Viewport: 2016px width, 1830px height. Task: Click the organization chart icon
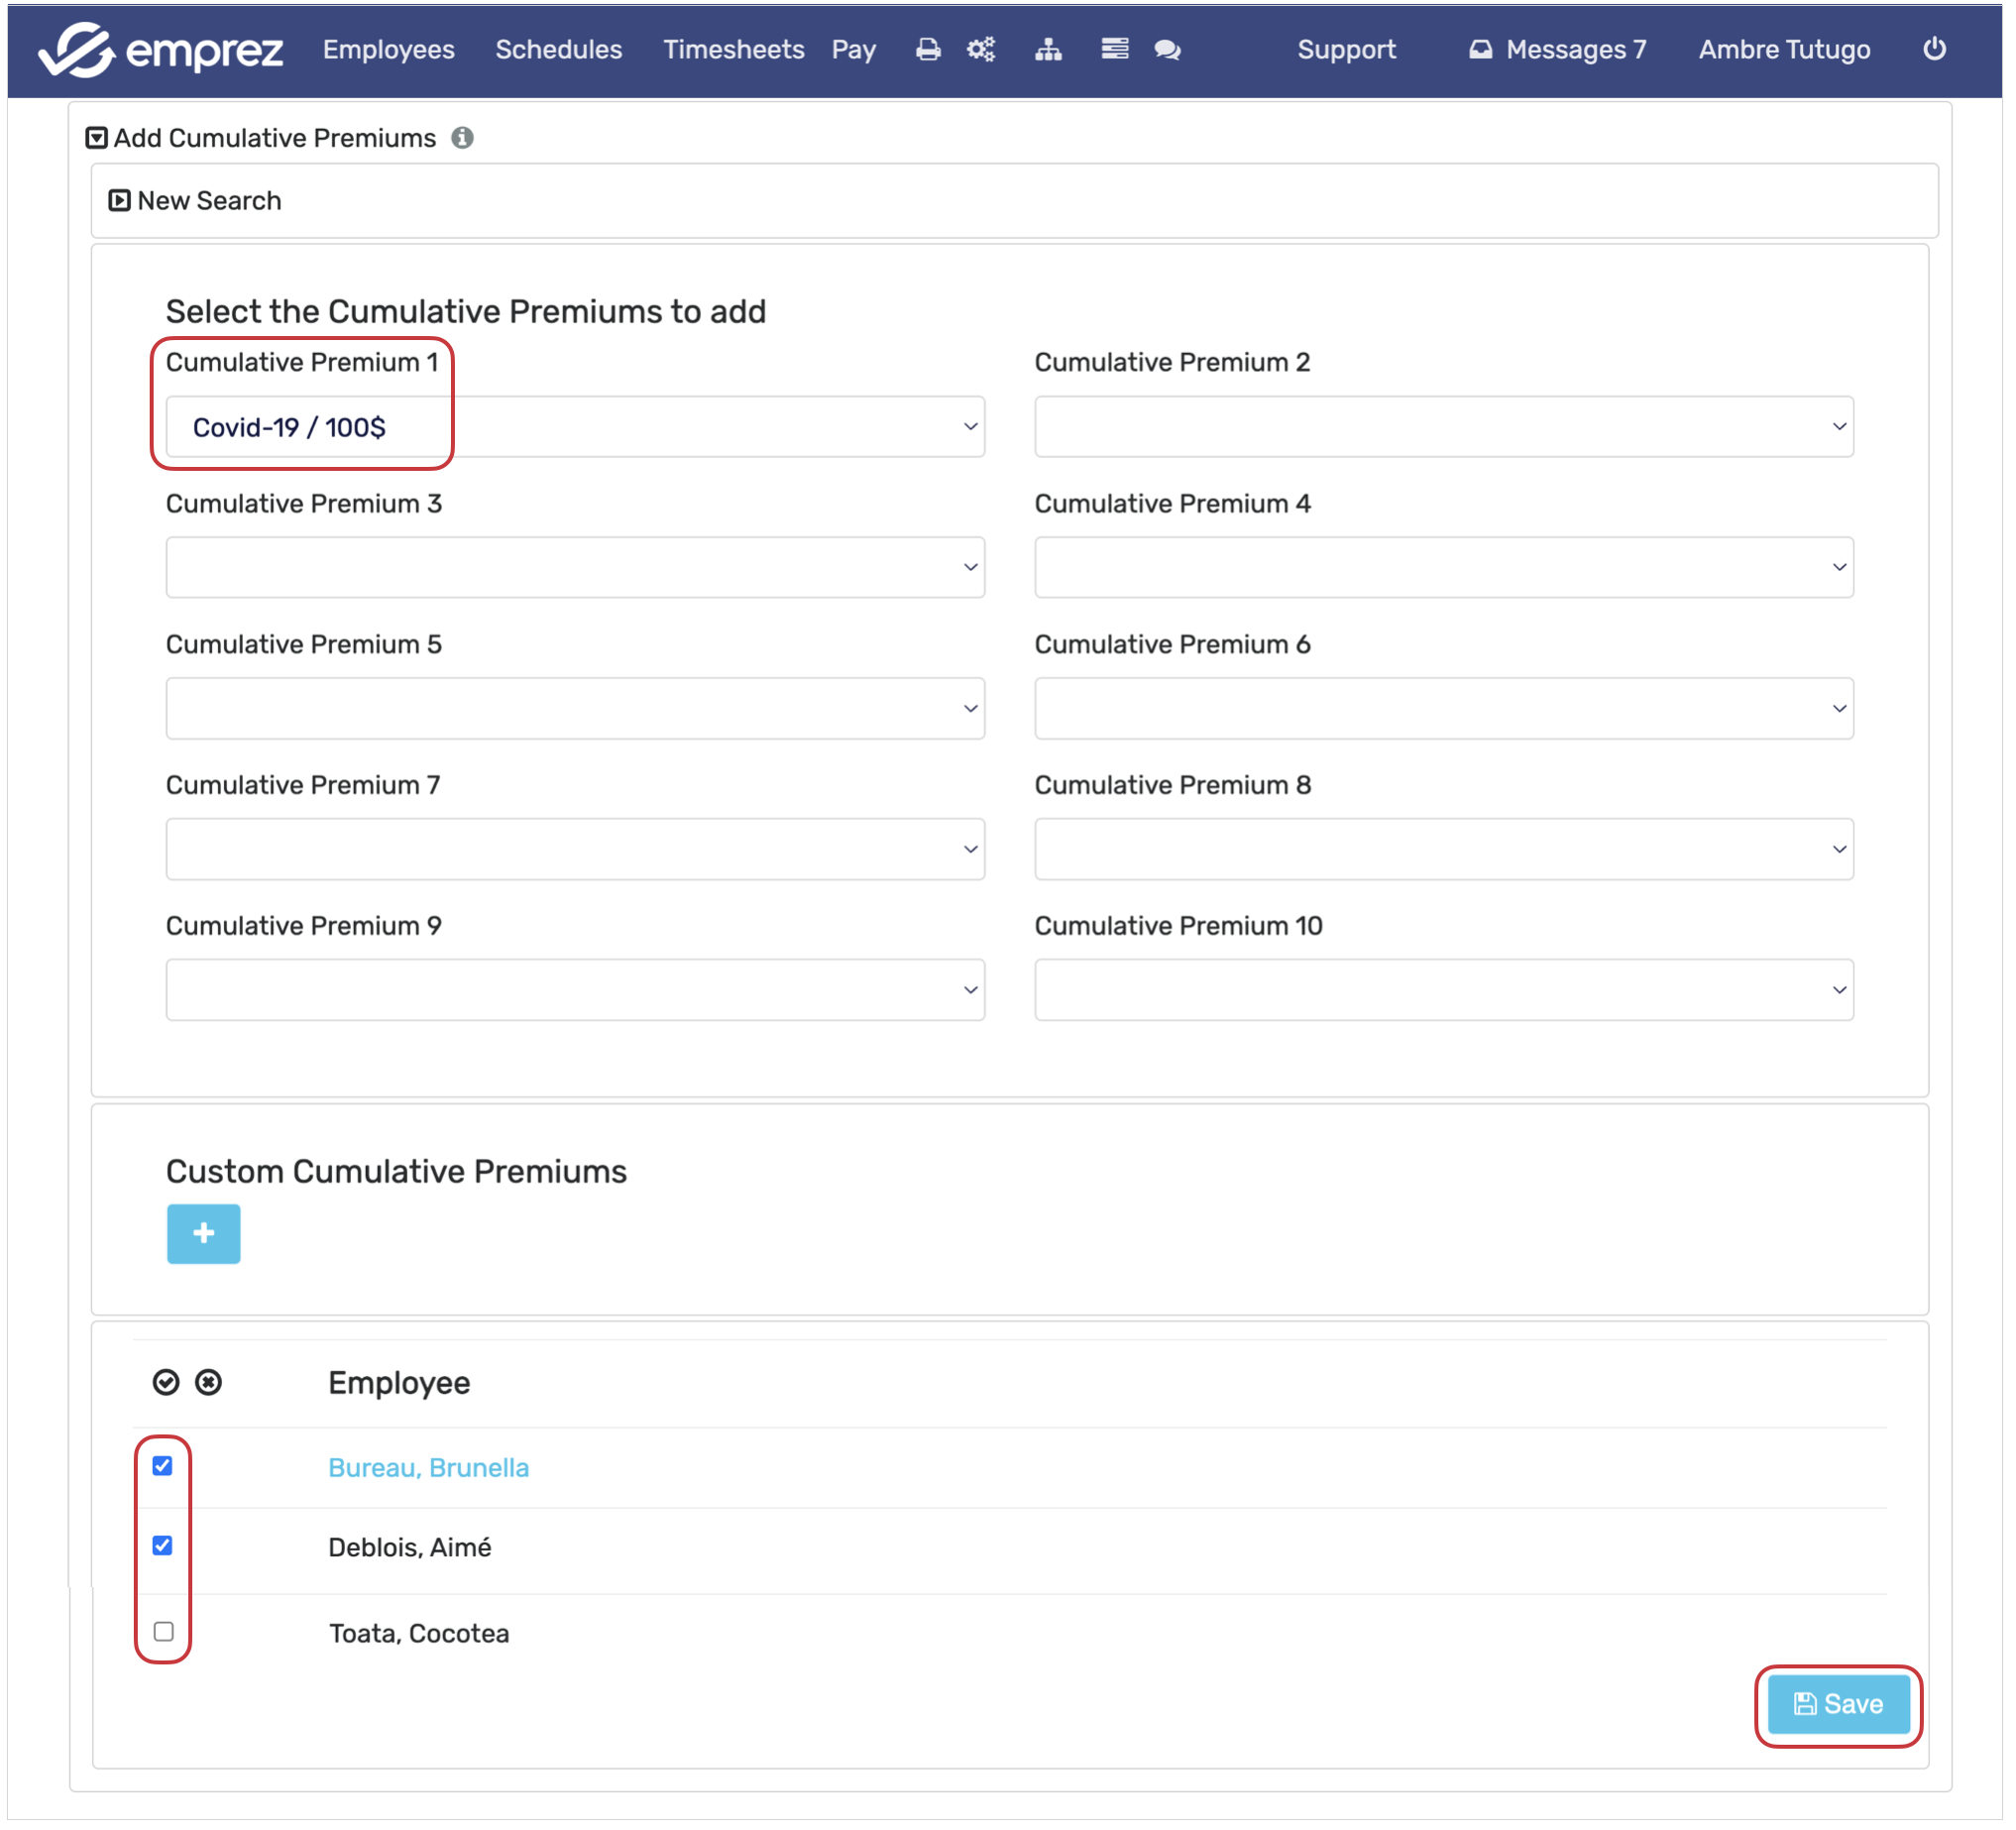pos(1047,49)
